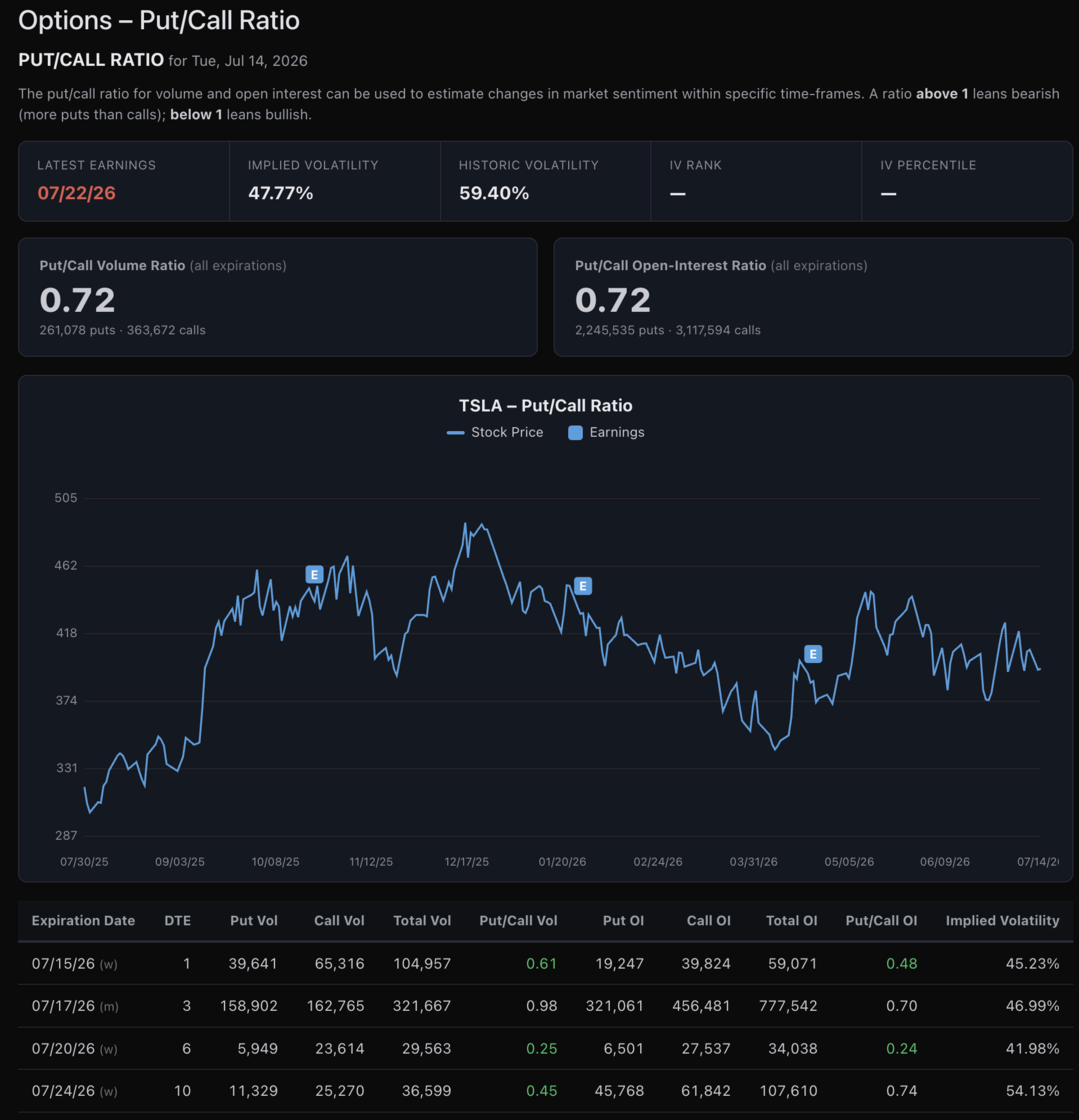Viewport: 1079px width, 1120px height.
Task: Sort by Put/Call Vol column header
Action: (x=518, y=921)
